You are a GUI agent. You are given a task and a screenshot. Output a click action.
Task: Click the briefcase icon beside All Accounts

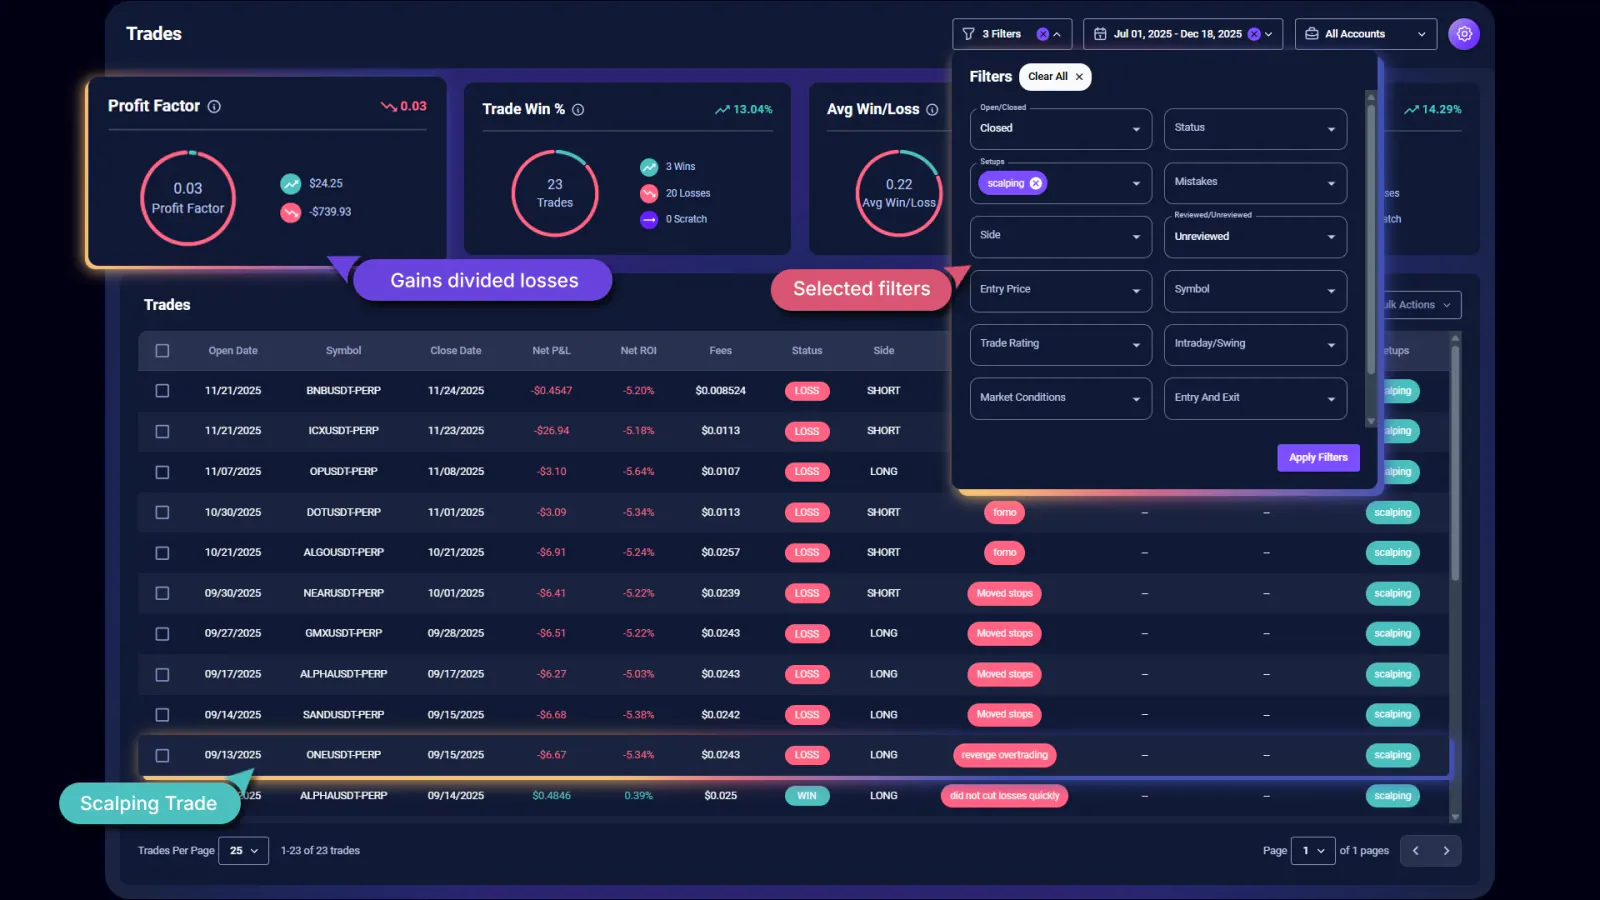click(1312, 34)
